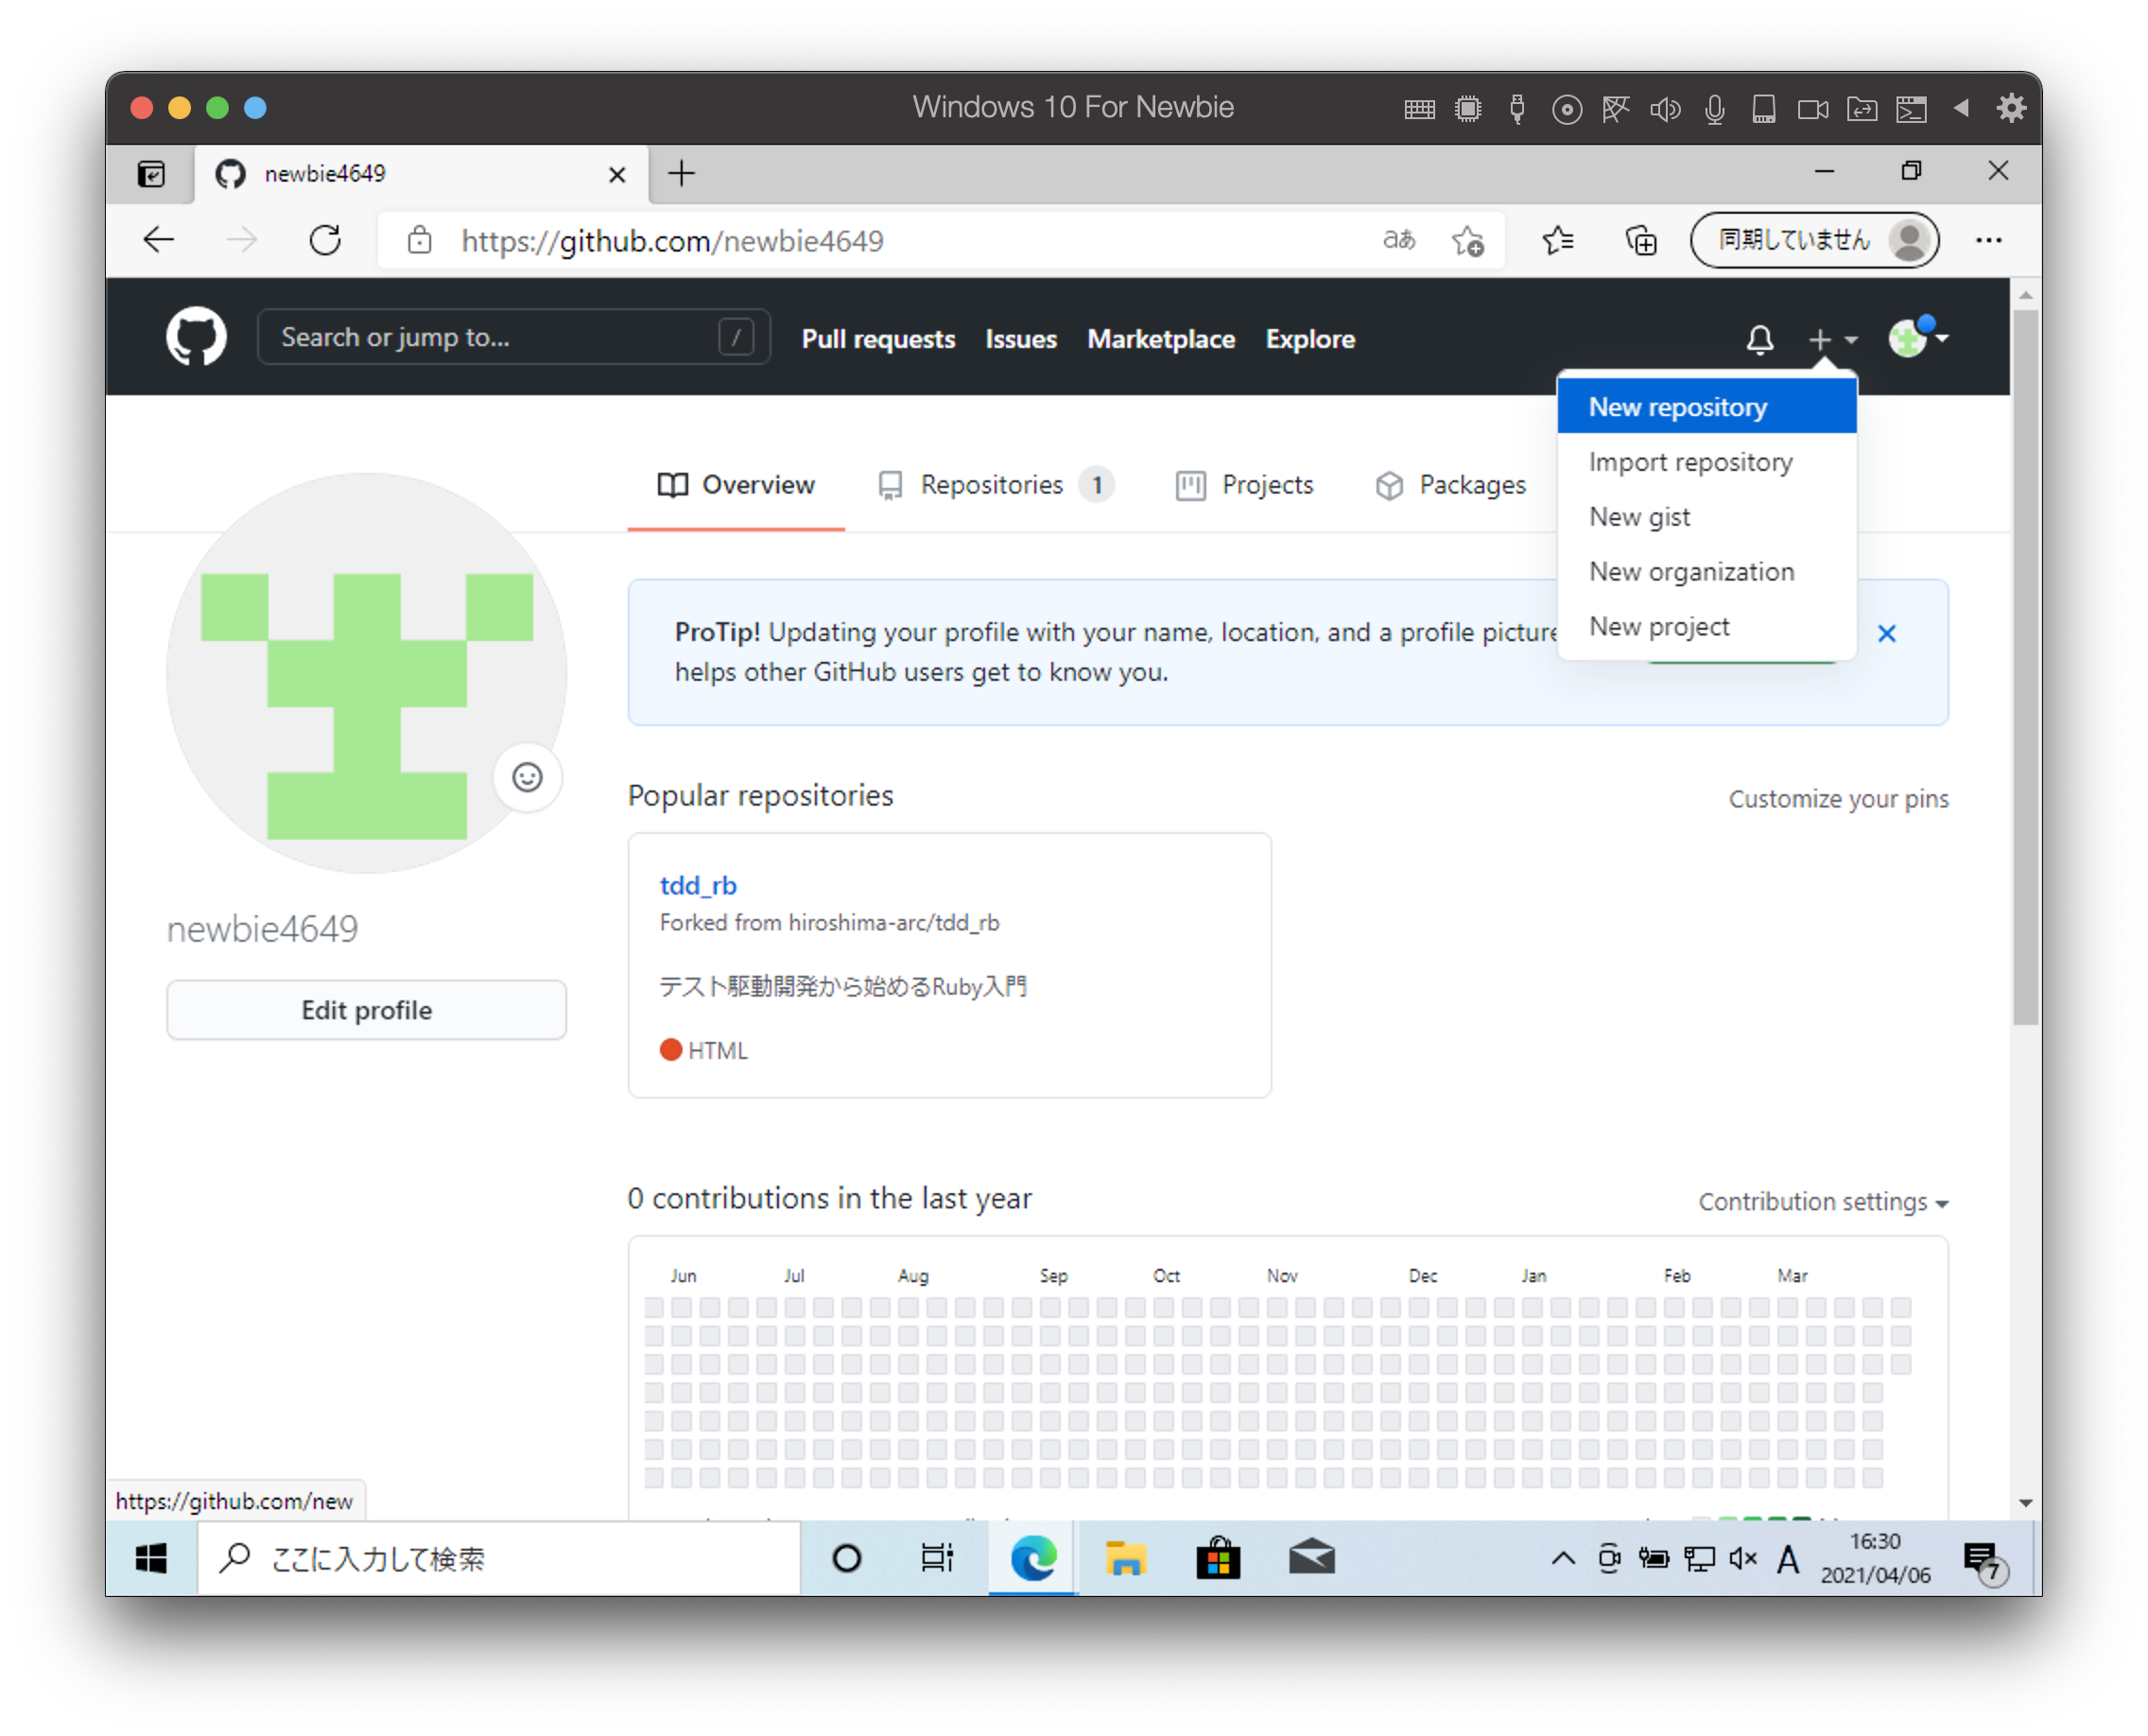Open Collections in the Edge toolbar
Image resolution: width=2148 pixels, height=1736 pixels.
coord(1640,240)
